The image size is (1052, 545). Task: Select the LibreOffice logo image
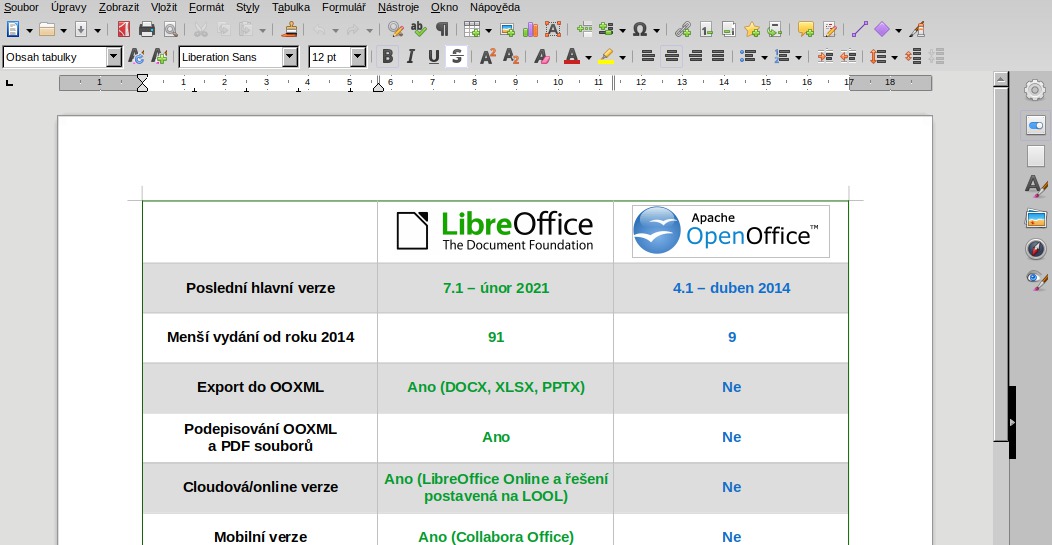495,231
